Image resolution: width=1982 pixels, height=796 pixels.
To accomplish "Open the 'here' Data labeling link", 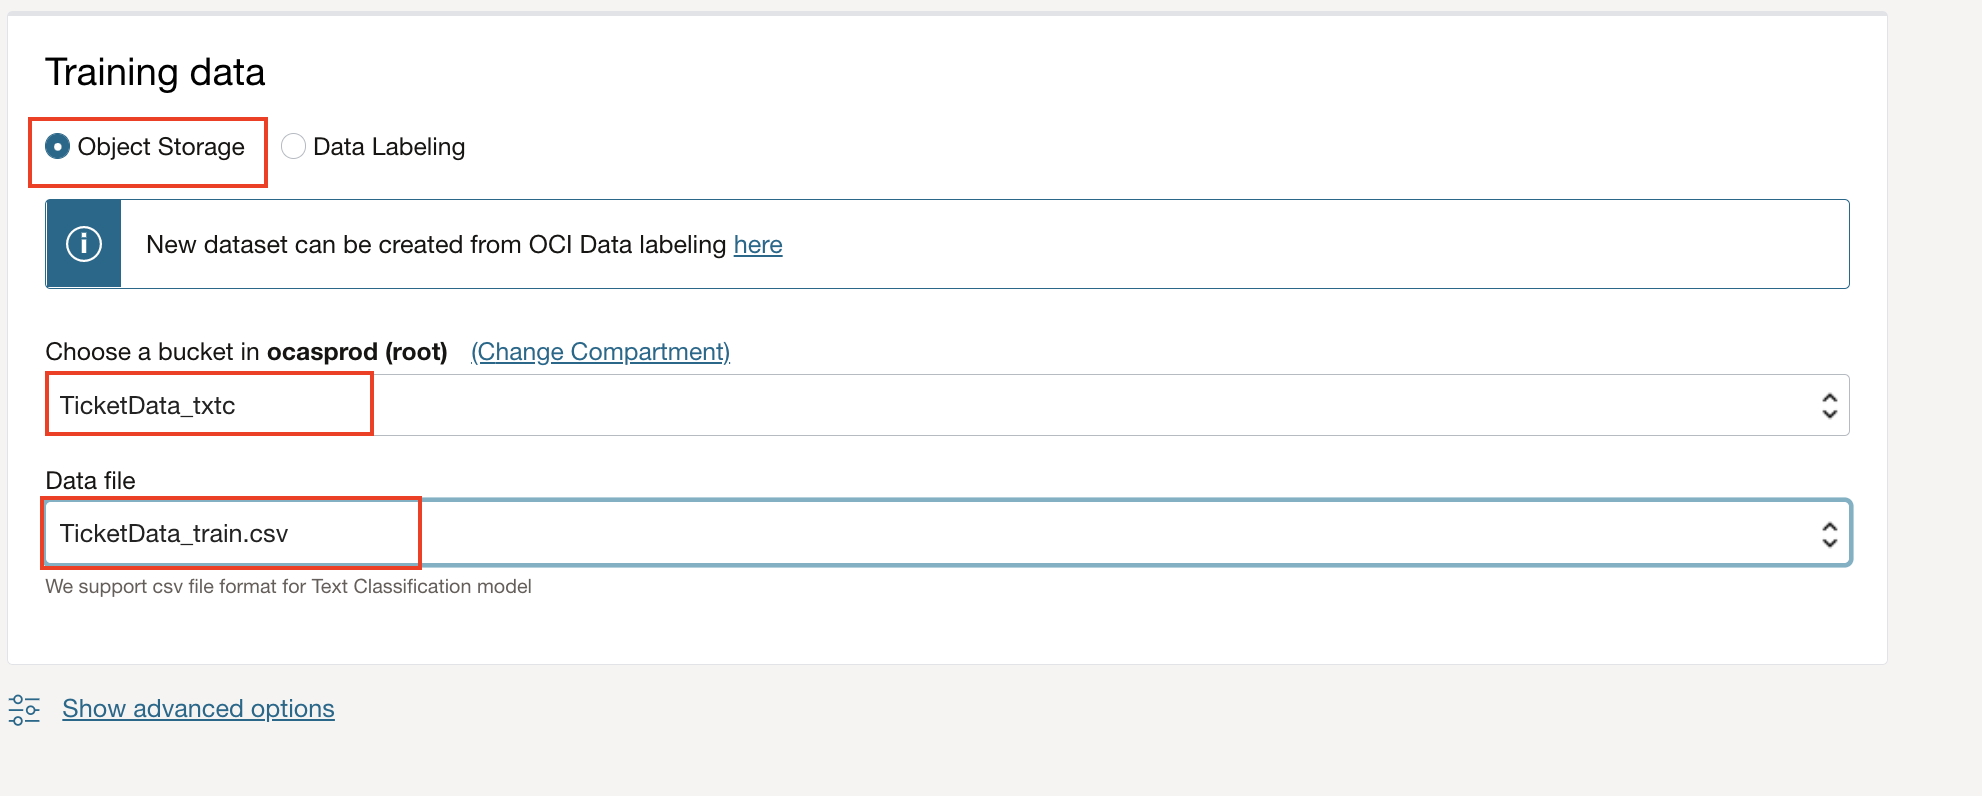I will tap(758, 245).
